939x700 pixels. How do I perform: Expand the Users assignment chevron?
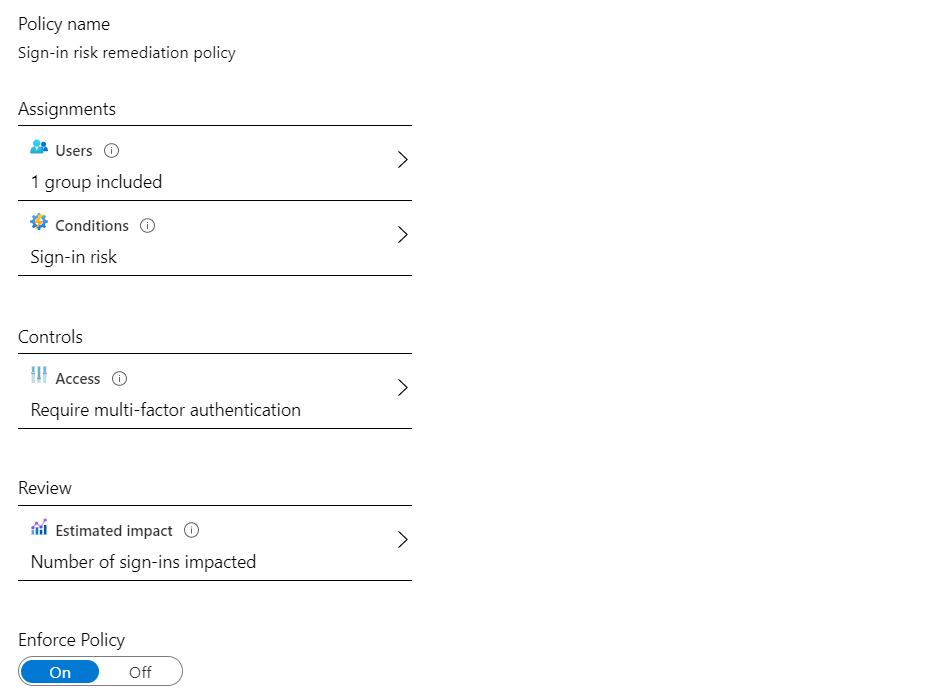tap(403, 160)
